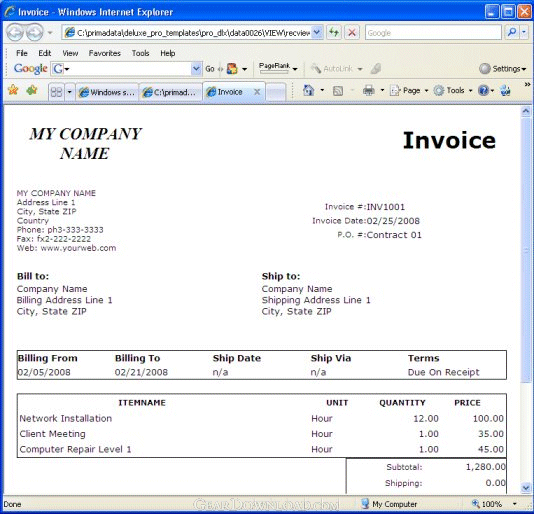
Task: Click the invoice date 02/25/2008
Action: point(393,221)
